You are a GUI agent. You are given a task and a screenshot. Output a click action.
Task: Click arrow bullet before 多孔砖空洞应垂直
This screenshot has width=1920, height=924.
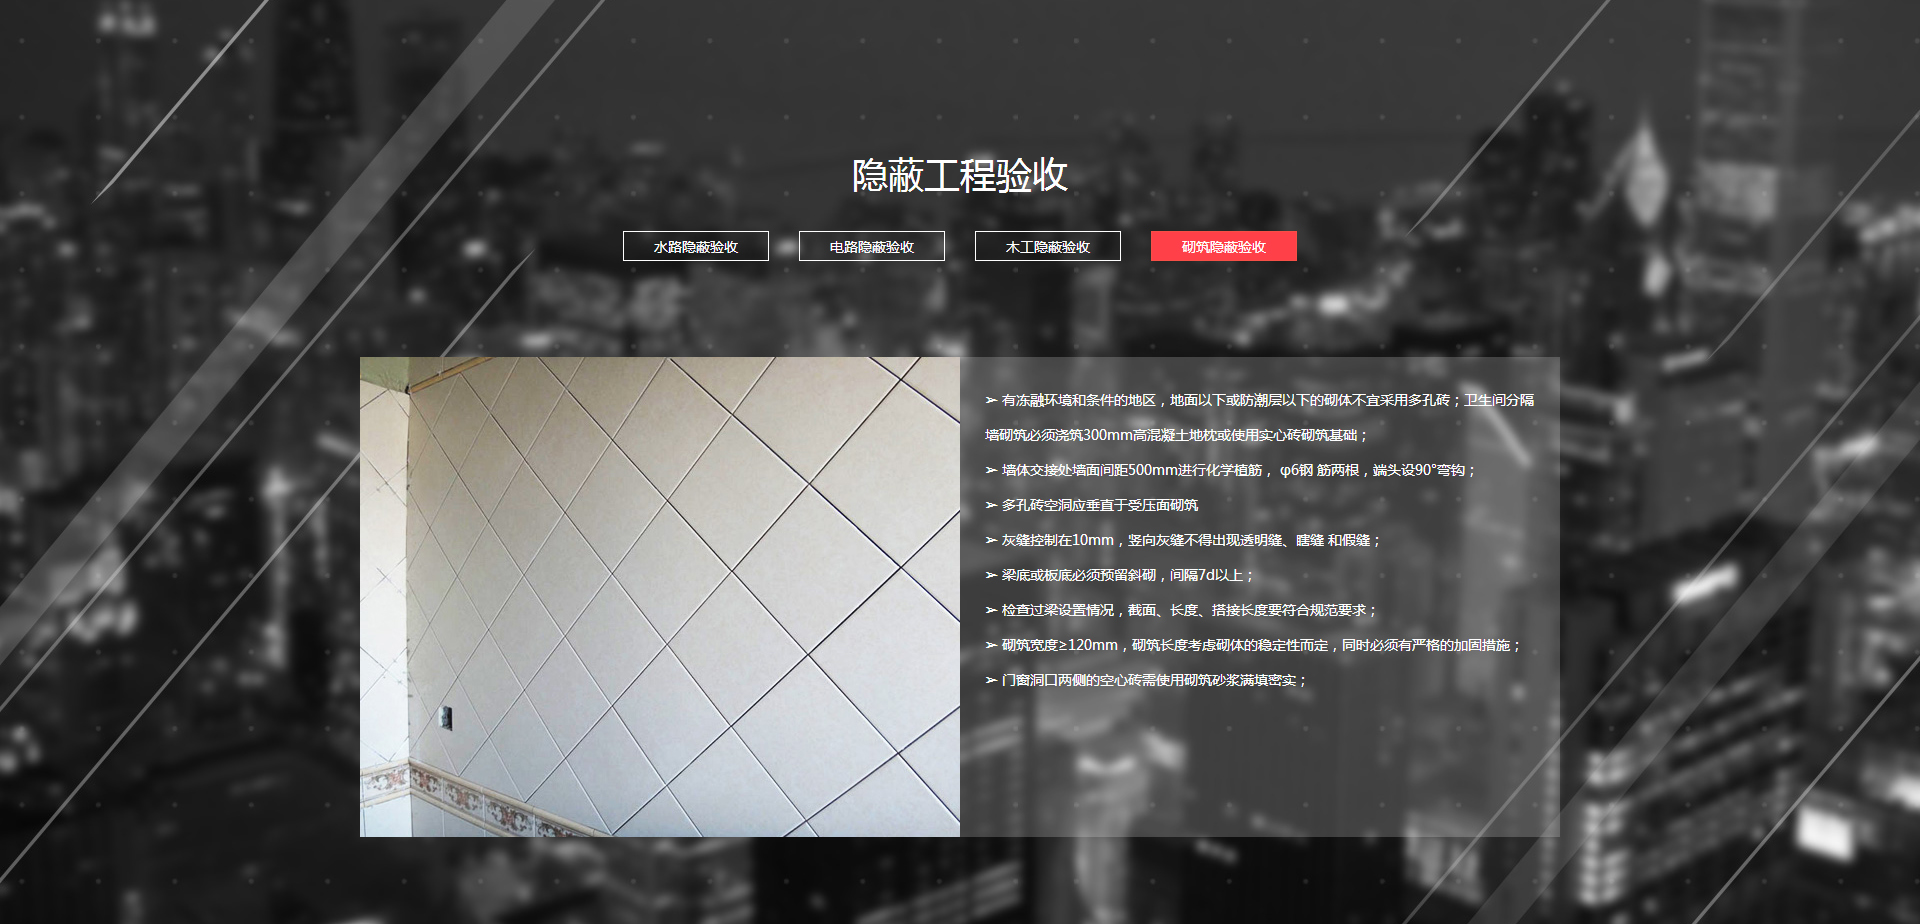(991, 505)
